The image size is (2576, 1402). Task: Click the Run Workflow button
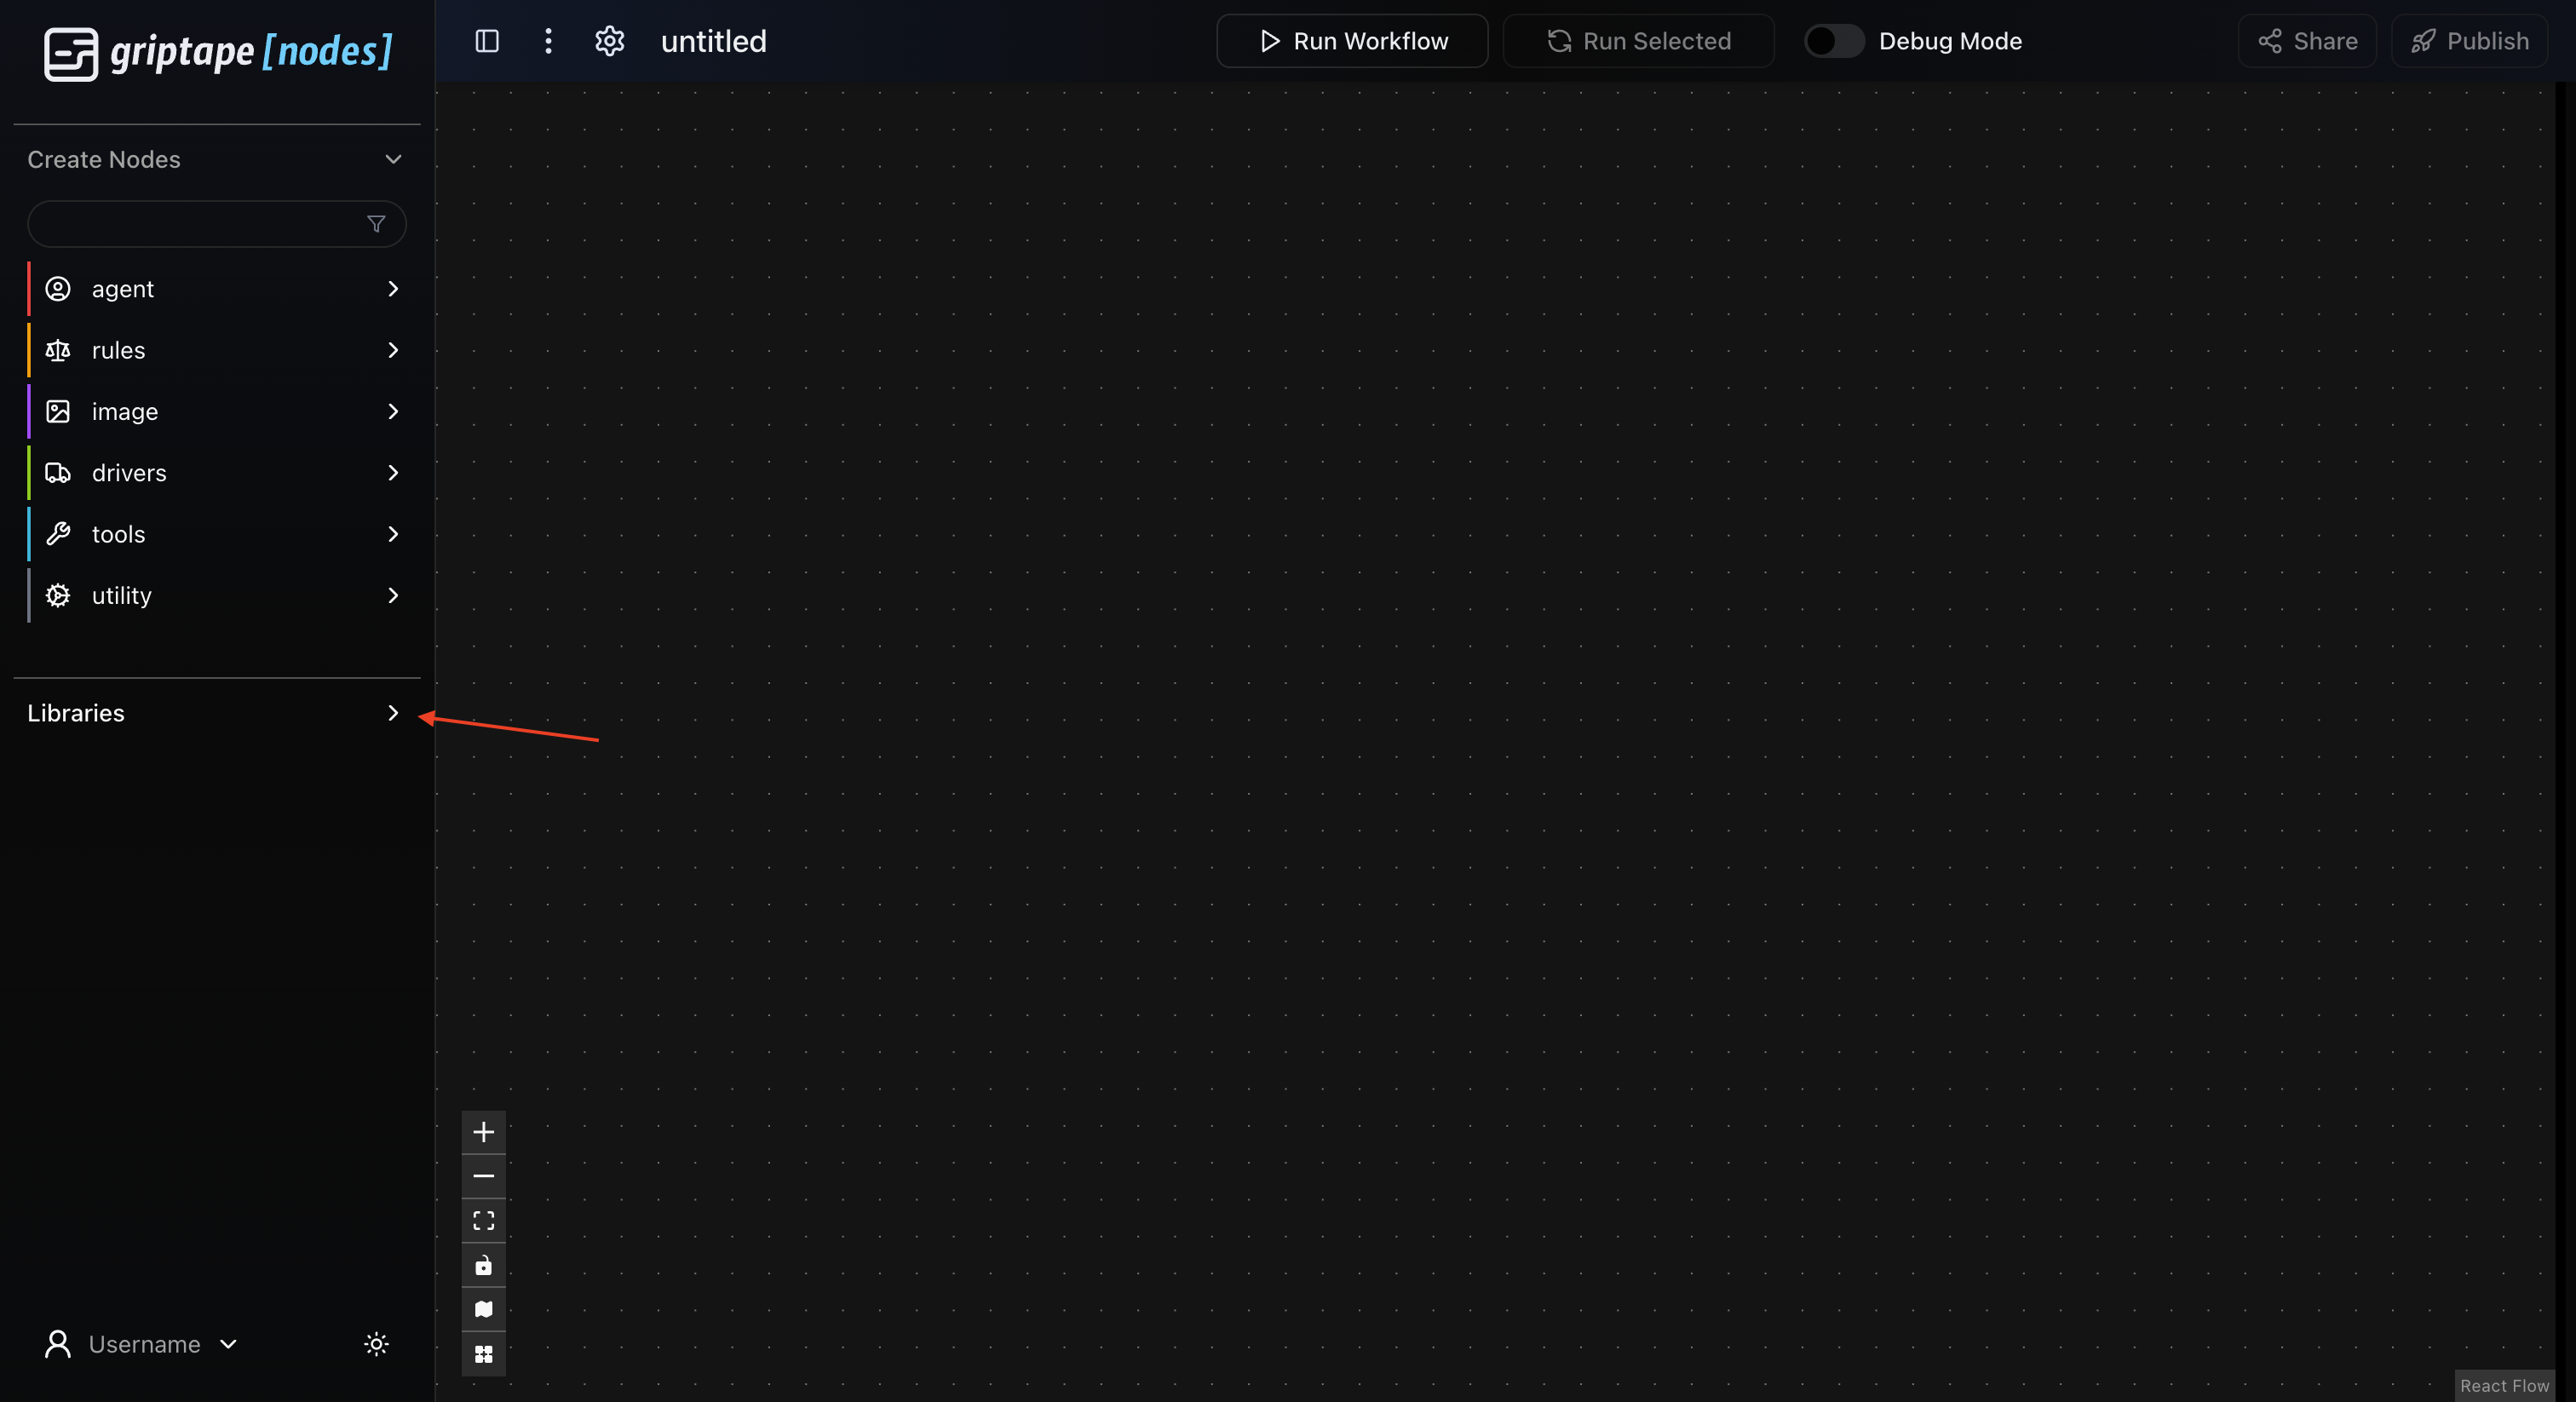(1352, 41)
